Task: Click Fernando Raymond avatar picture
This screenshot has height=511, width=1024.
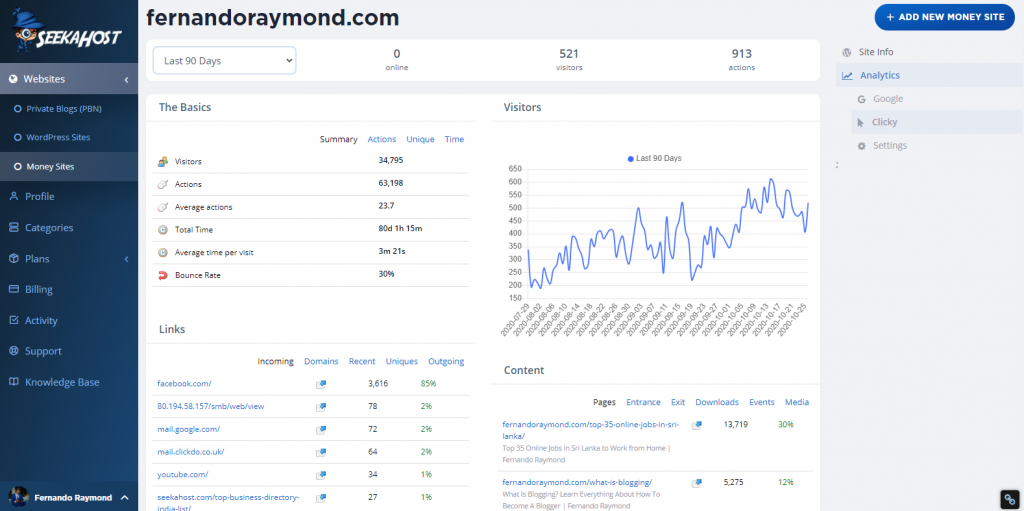Action: click(x=20, y=497)
